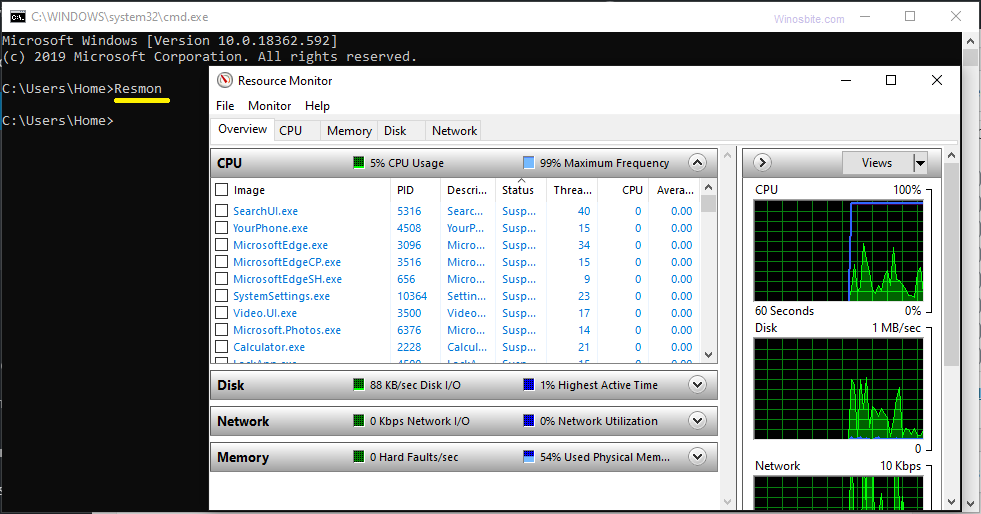This screenshot has width=981, height=514.
Task: Check the SearchUI.exe process checkbox
Action: tap(222, 211)
